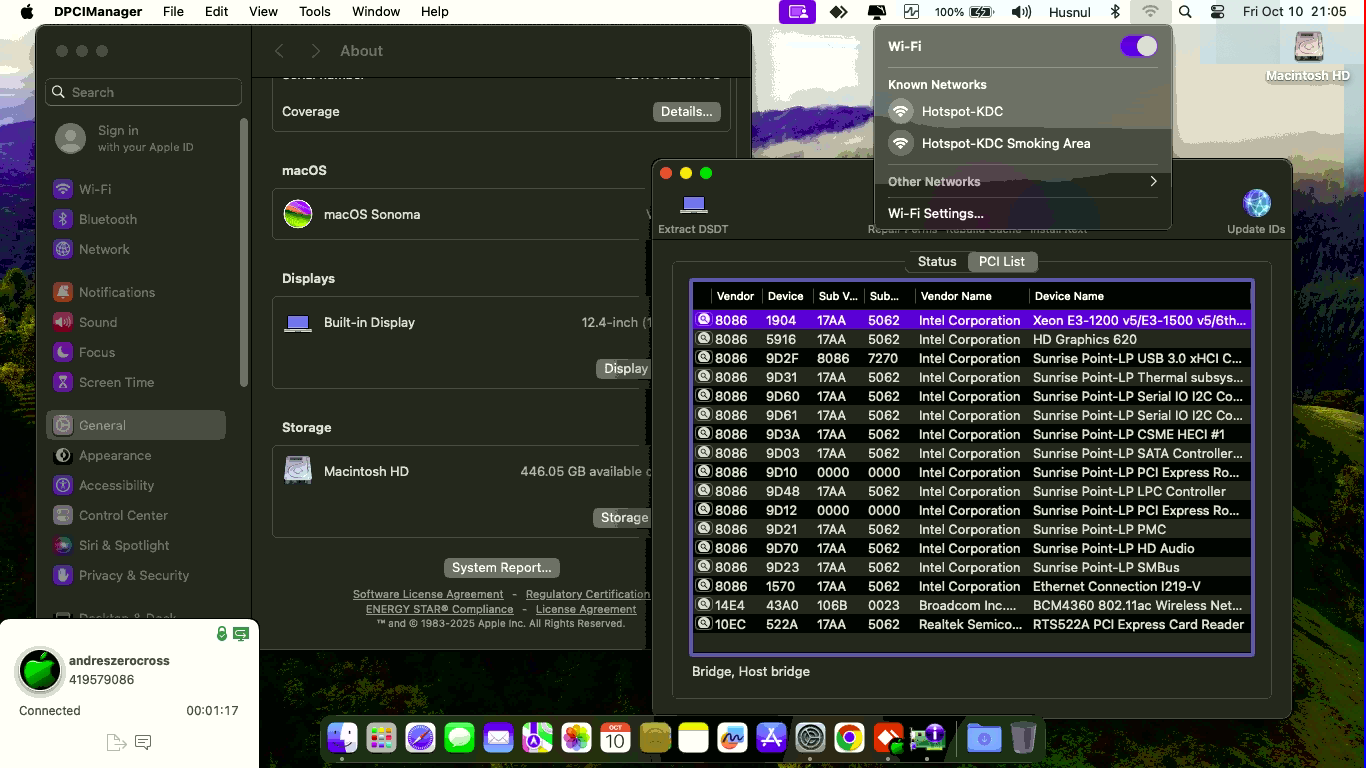Select the BCM4360 802.11ac Wireless row
The height and width of the screenshot is (768, 1366).
(971, 605)
